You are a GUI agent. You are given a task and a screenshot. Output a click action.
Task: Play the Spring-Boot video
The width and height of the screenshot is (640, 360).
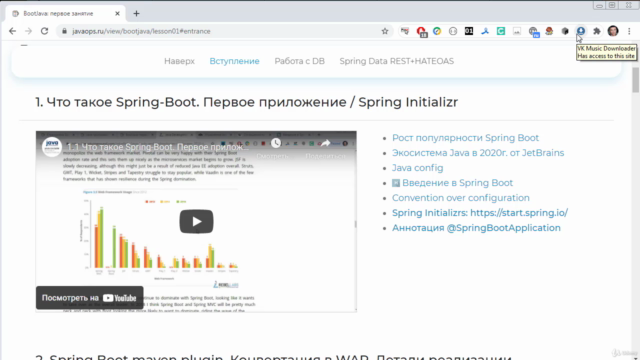point(196,221)
